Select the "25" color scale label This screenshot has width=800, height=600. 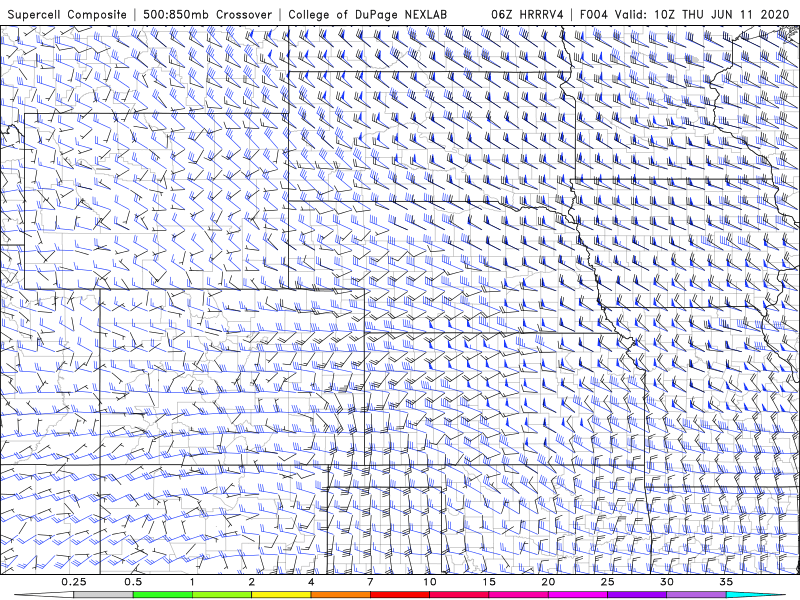[x=607, y=582]
